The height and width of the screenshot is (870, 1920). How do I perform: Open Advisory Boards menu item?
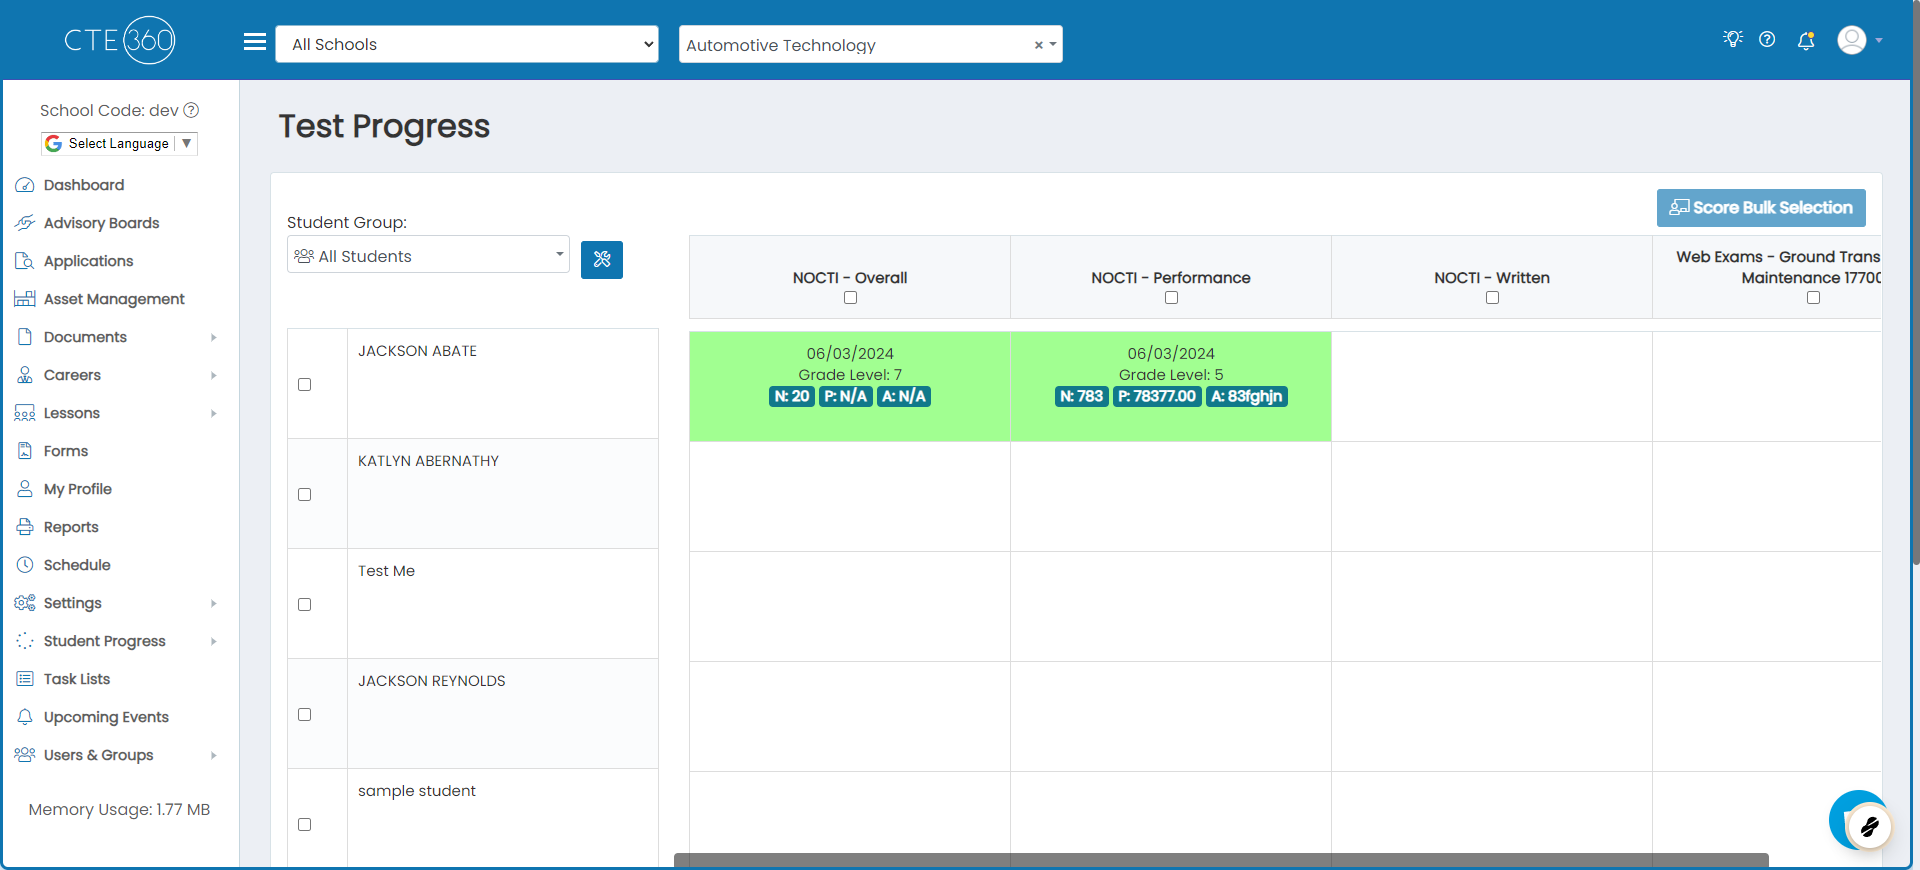point(101,223)
